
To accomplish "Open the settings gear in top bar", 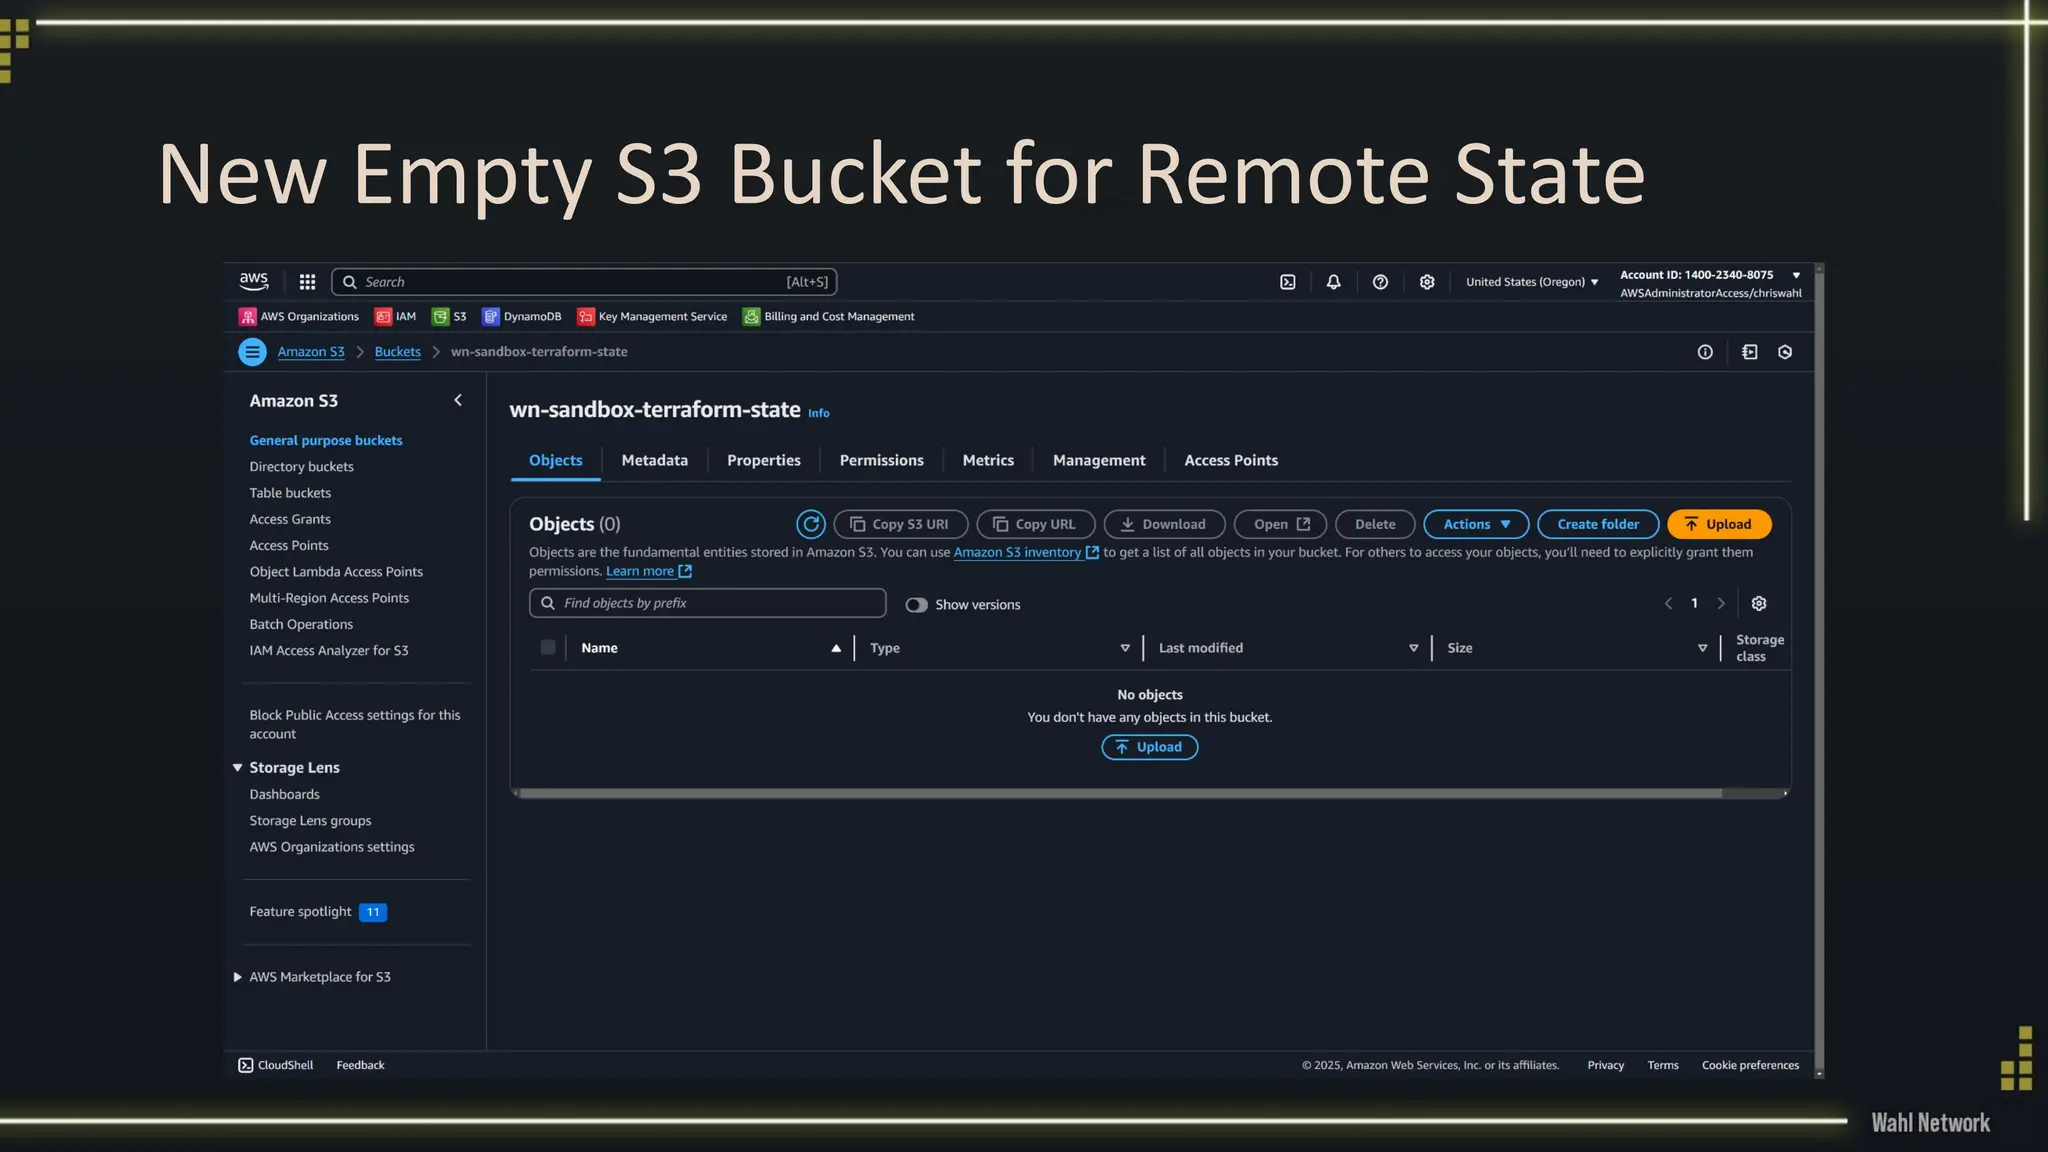I will pyautogui.click(x=1427, y=282).
